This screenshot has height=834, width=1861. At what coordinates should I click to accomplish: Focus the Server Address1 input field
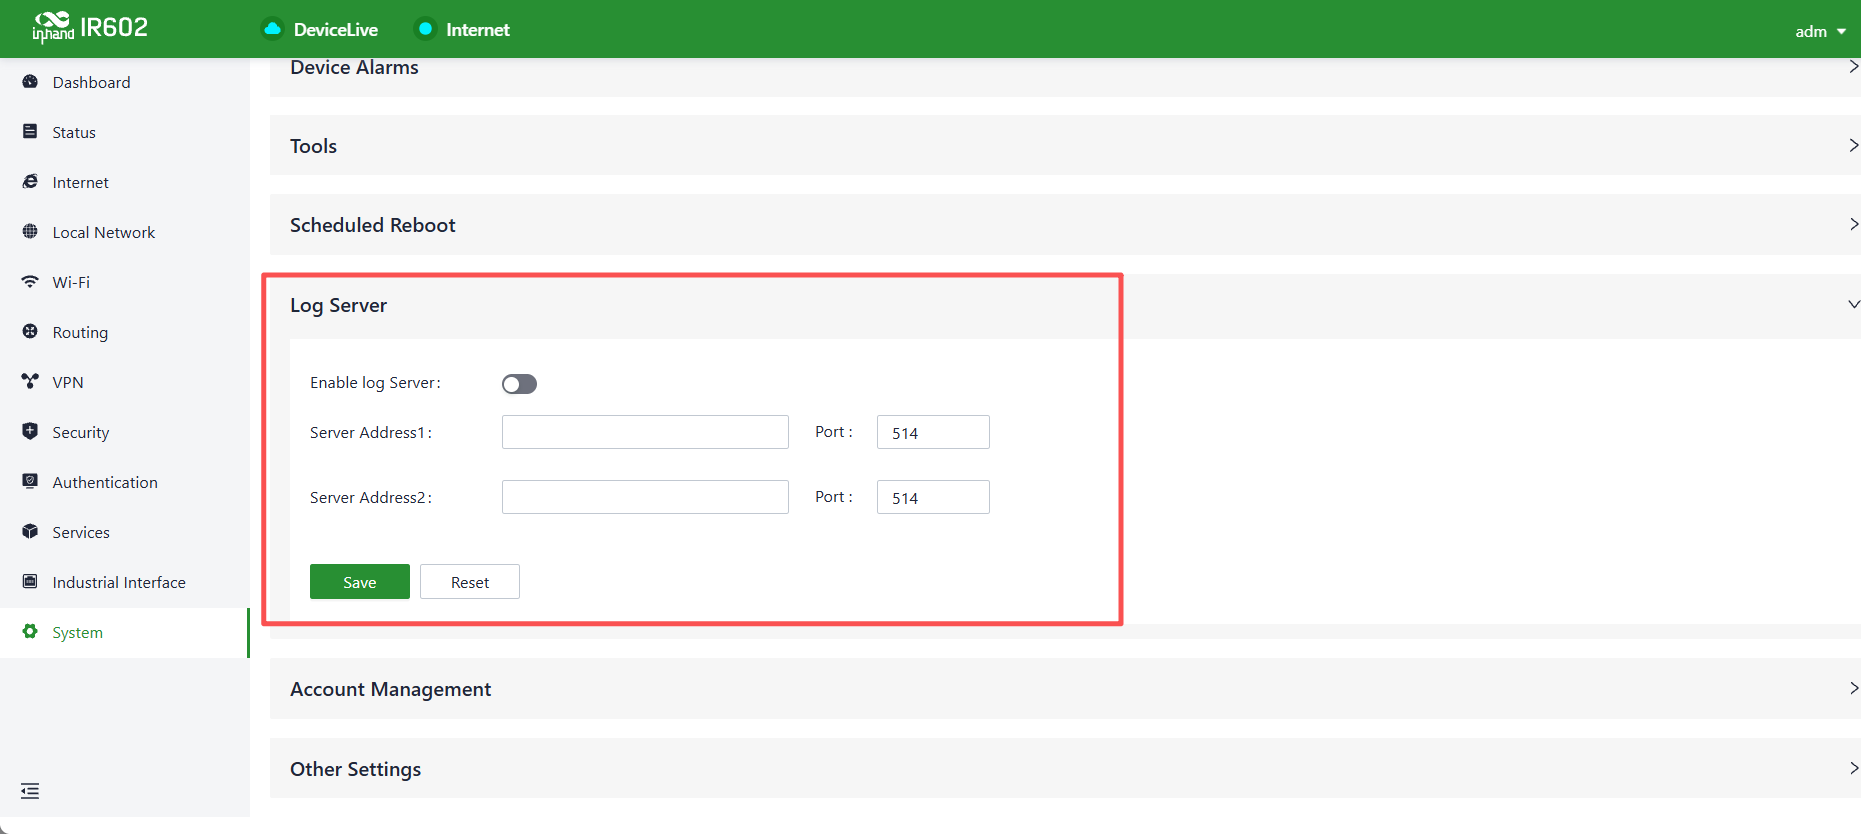click(645, 432)
